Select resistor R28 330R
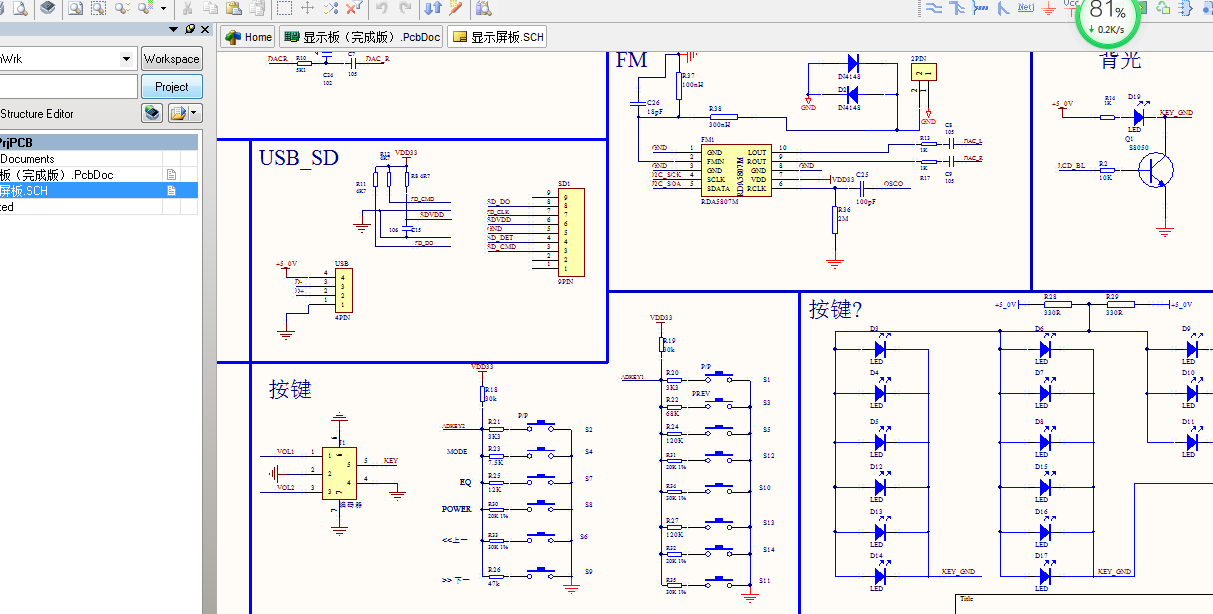 1056,304
